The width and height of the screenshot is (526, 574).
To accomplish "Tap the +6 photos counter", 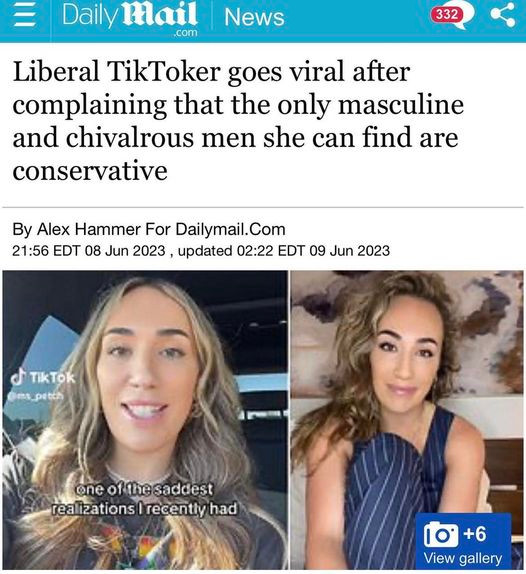I will pyautogui.click(x=475, y=534).
